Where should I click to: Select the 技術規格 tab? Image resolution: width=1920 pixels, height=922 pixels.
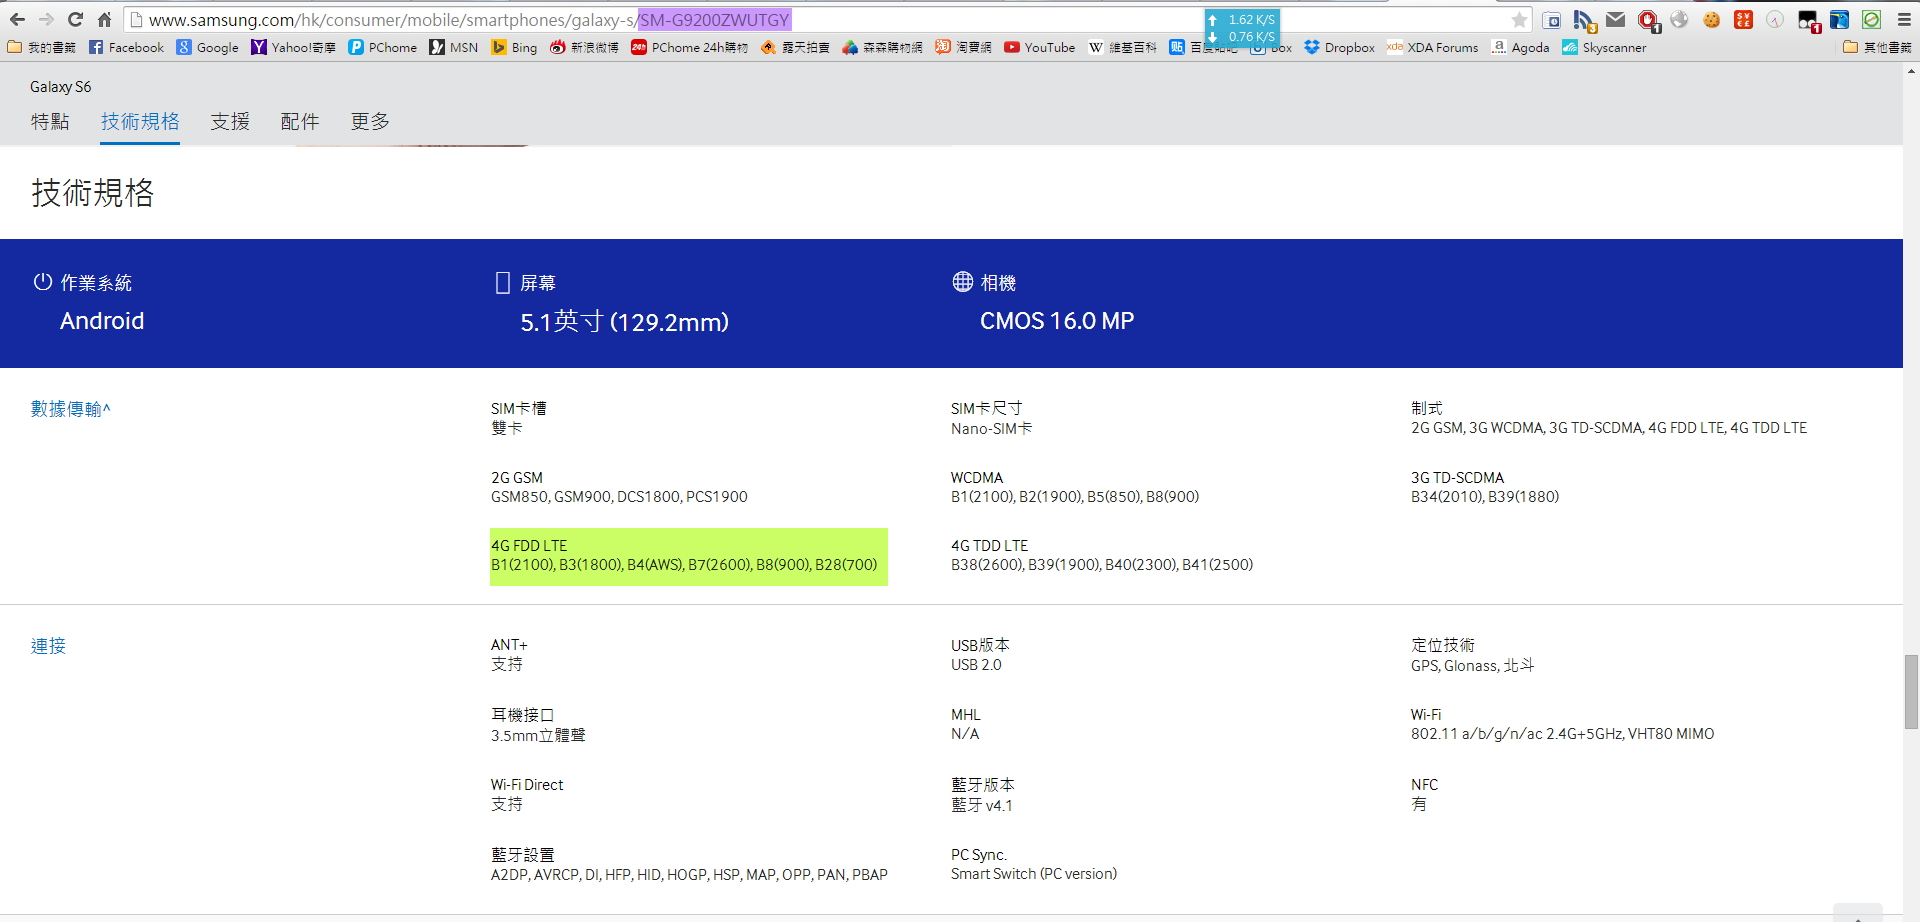(140, 121)
